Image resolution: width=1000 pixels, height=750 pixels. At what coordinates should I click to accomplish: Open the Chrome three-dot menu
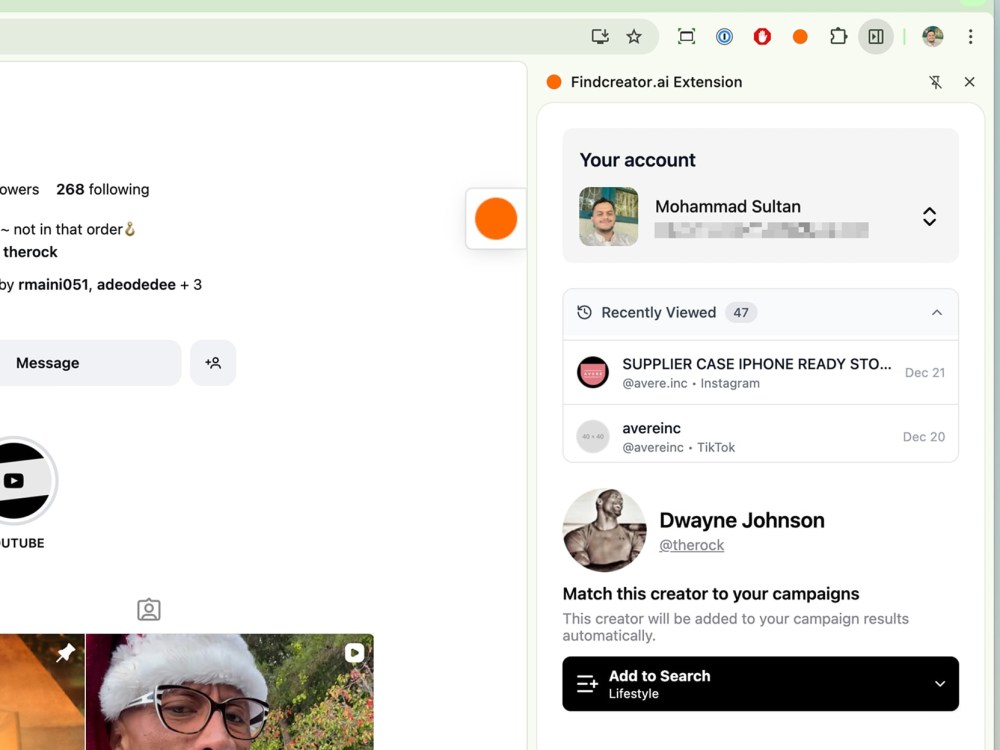pos(970,36)
